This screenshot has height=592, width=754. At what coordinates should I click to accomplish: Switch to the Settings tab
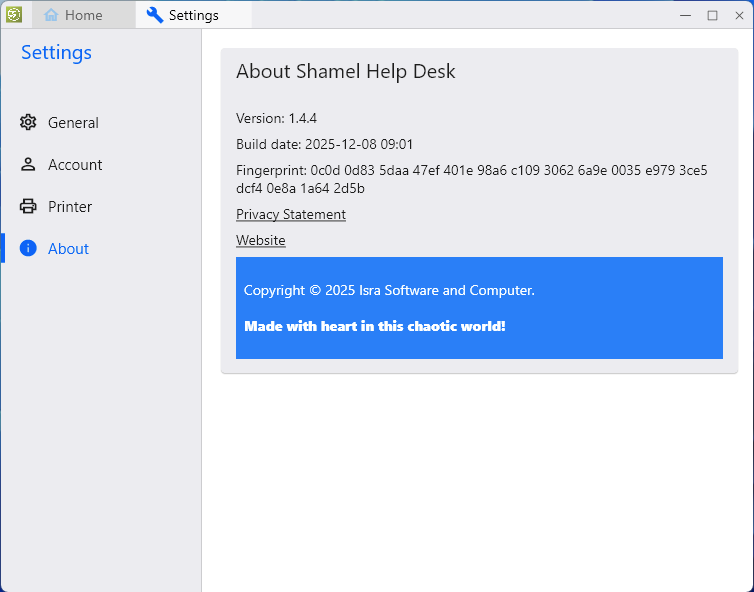(x=193, y=15)
